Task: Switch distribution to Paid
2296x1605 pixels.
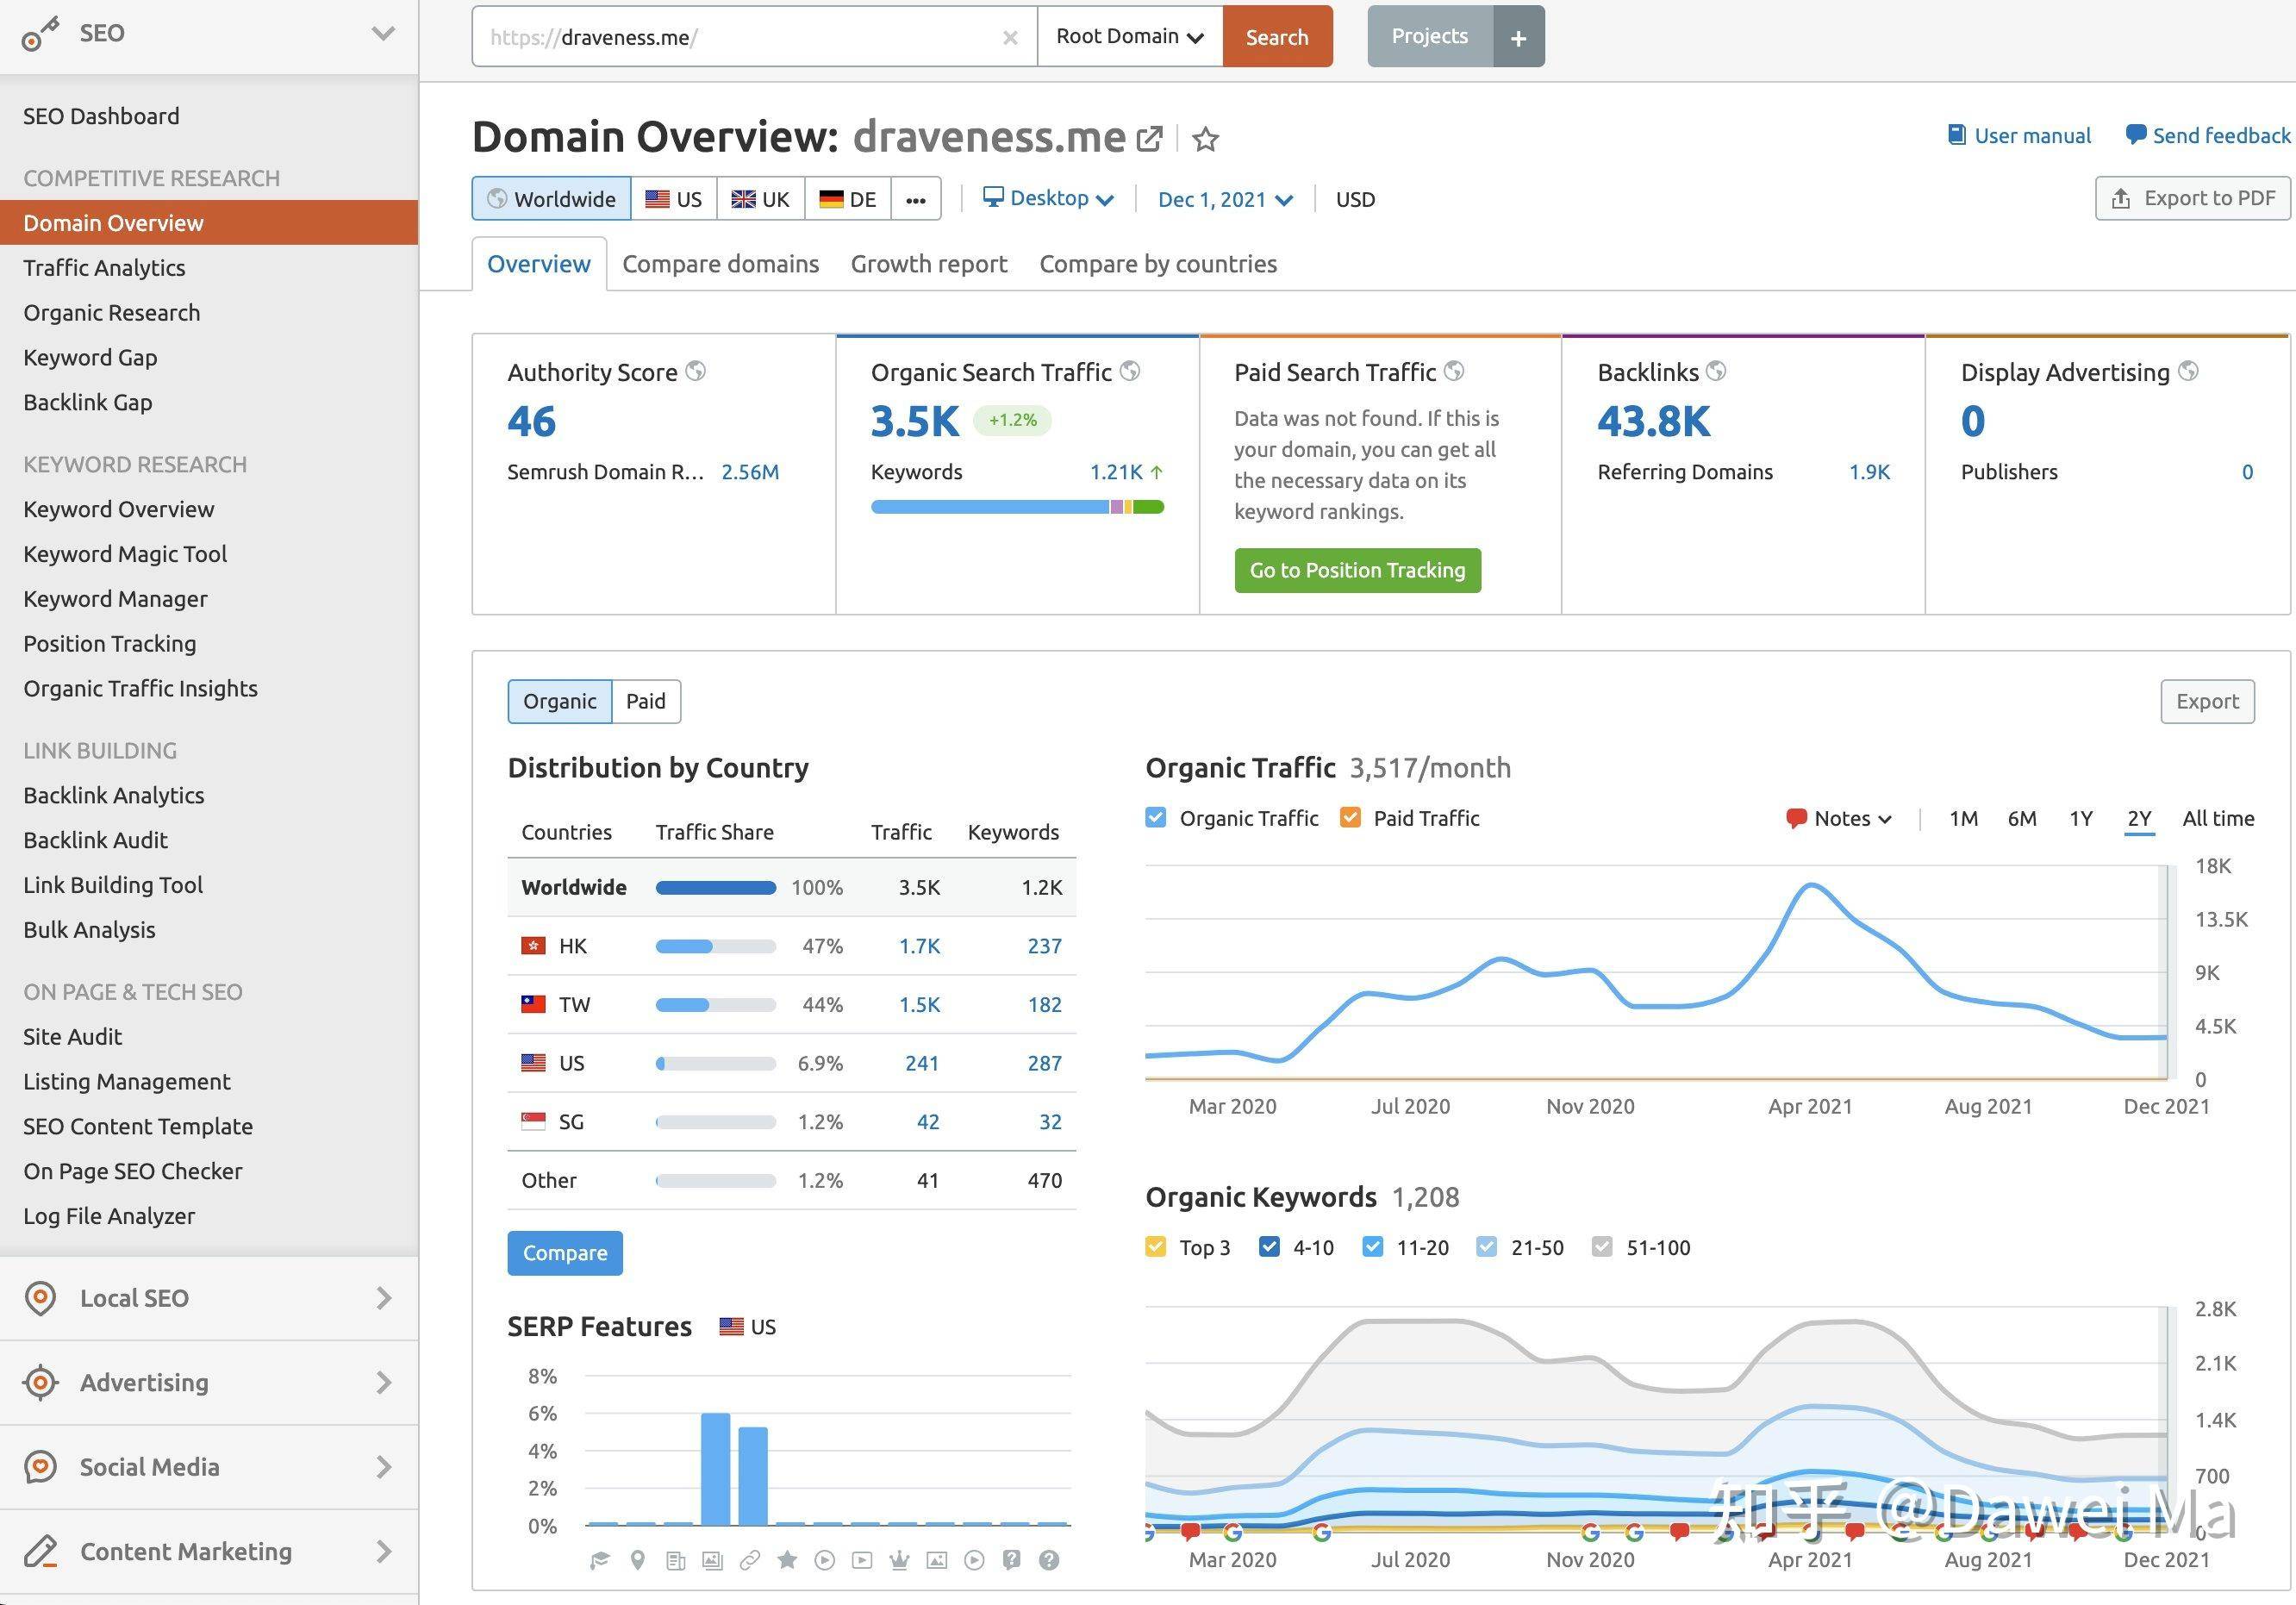Action: pyautogui.click(x=646, y=701)
